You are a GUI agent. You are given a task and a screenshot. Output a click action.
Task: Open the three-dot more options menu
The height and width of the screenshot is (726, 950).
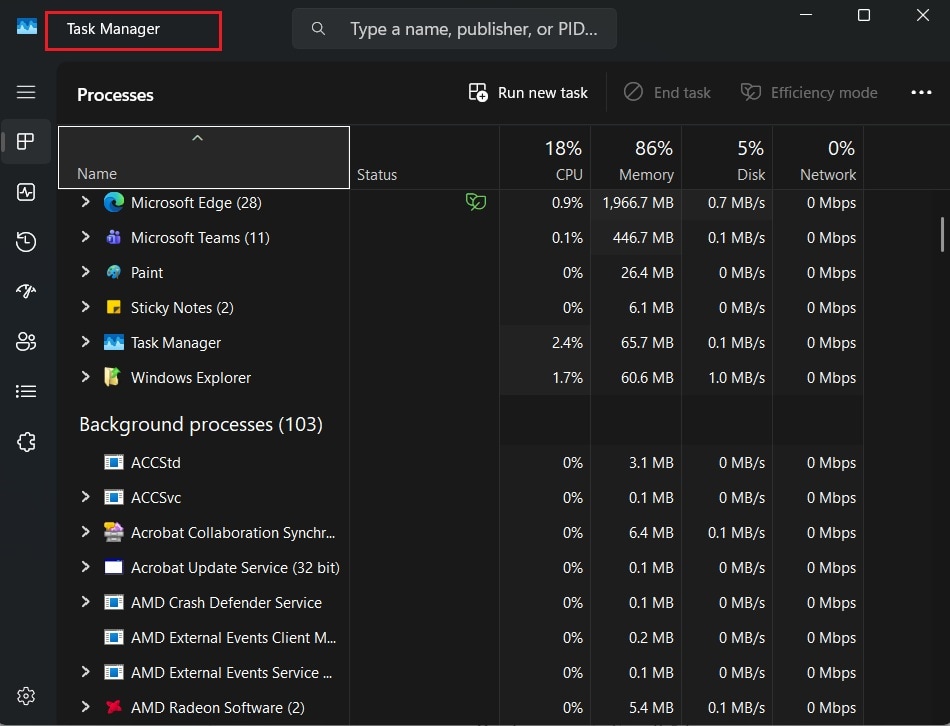[921, 93]
